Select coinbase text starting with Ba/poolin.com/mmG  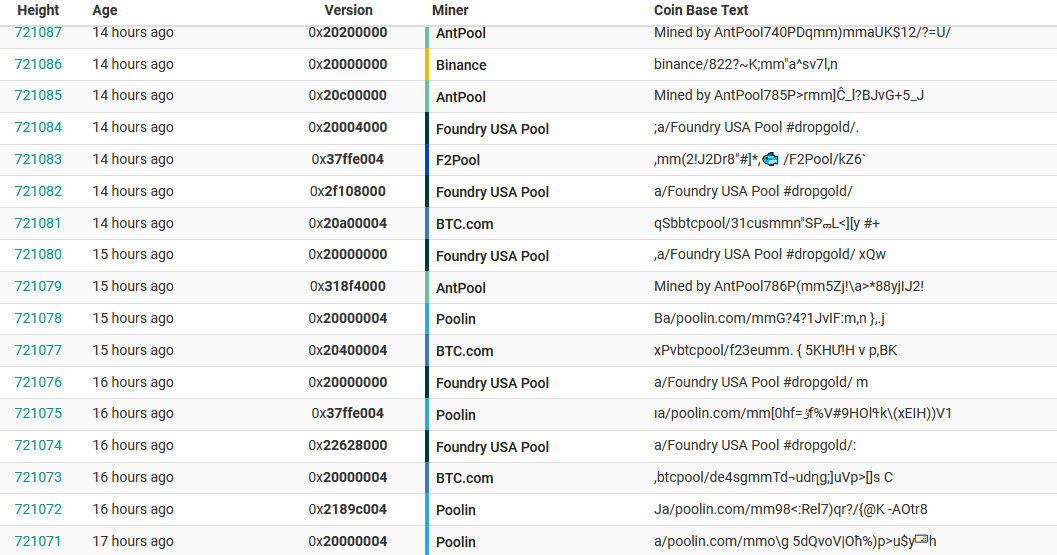pos(769,318)
